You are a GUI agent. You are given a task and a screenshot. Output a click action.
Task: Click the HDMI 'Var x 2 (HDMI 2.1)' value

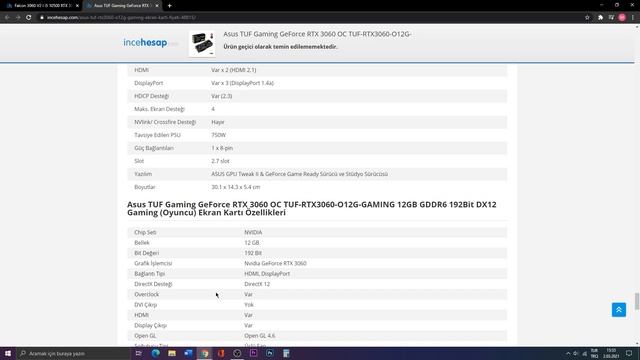(x=234, y=70)
